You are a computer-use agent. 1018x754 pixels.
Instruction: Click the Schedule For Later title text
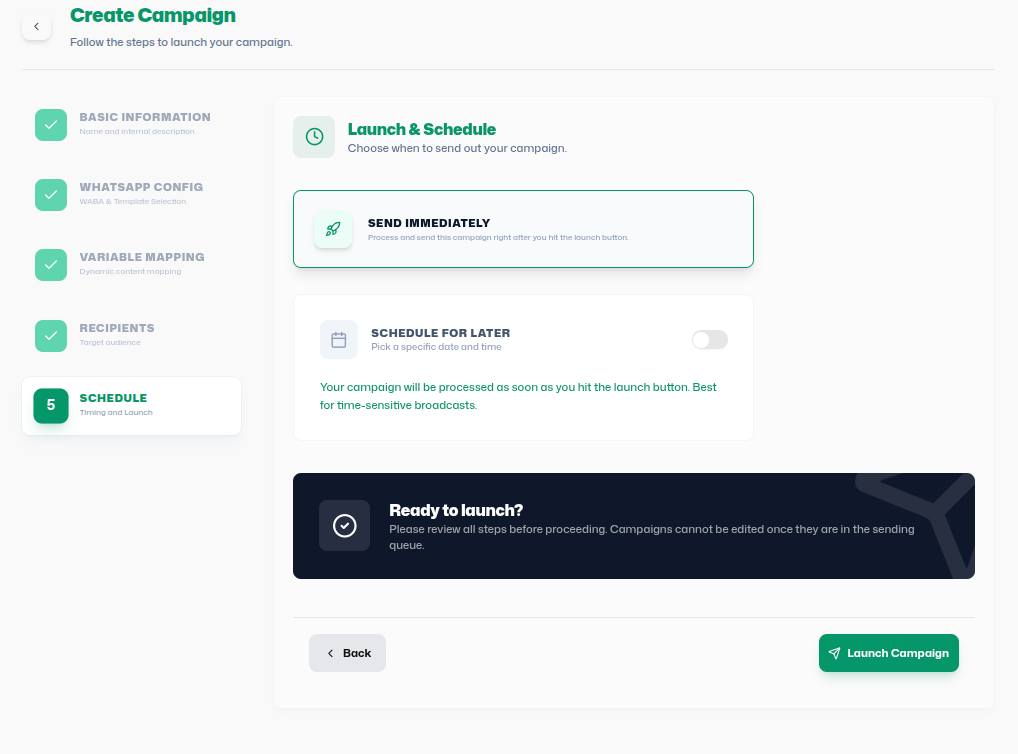click(441, 333)
